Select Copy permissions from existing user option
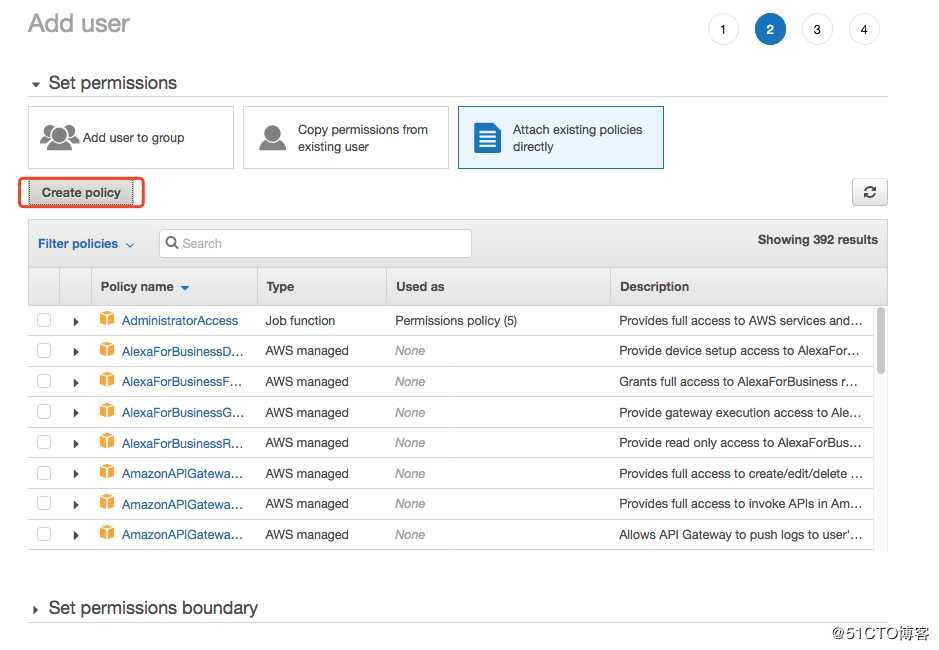The height and width of the screenshot is (650, 939). (346, 138)
